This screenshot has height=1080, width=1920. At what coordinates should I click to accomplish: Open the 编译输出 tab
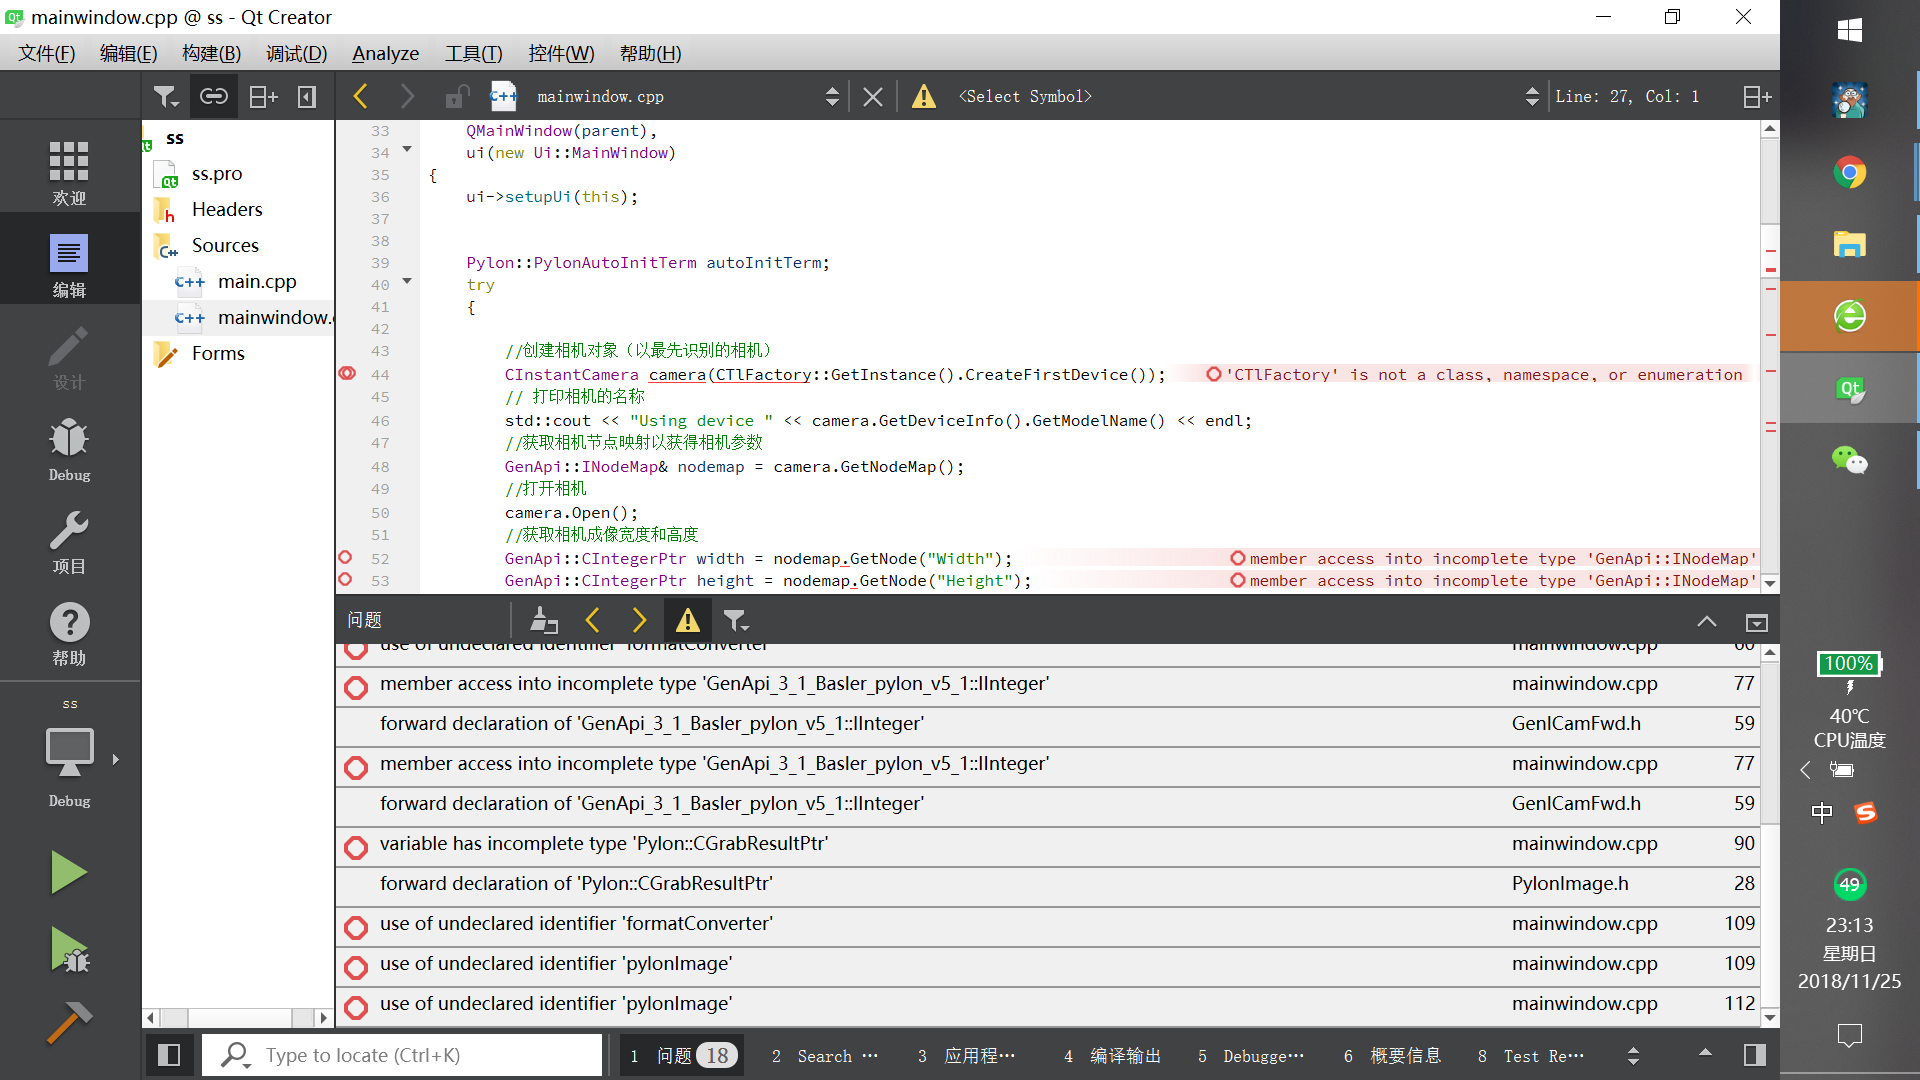tap(1112, 1055)
